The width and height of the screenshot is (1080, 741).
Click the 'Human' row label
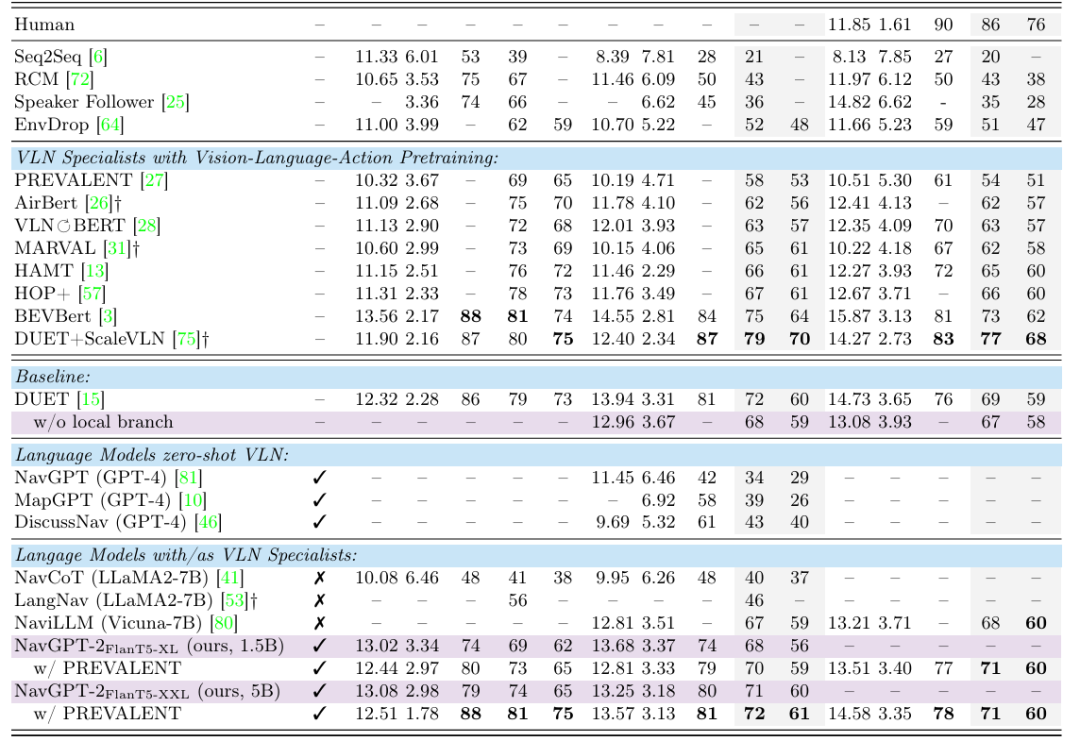click(x=44, y=25)
